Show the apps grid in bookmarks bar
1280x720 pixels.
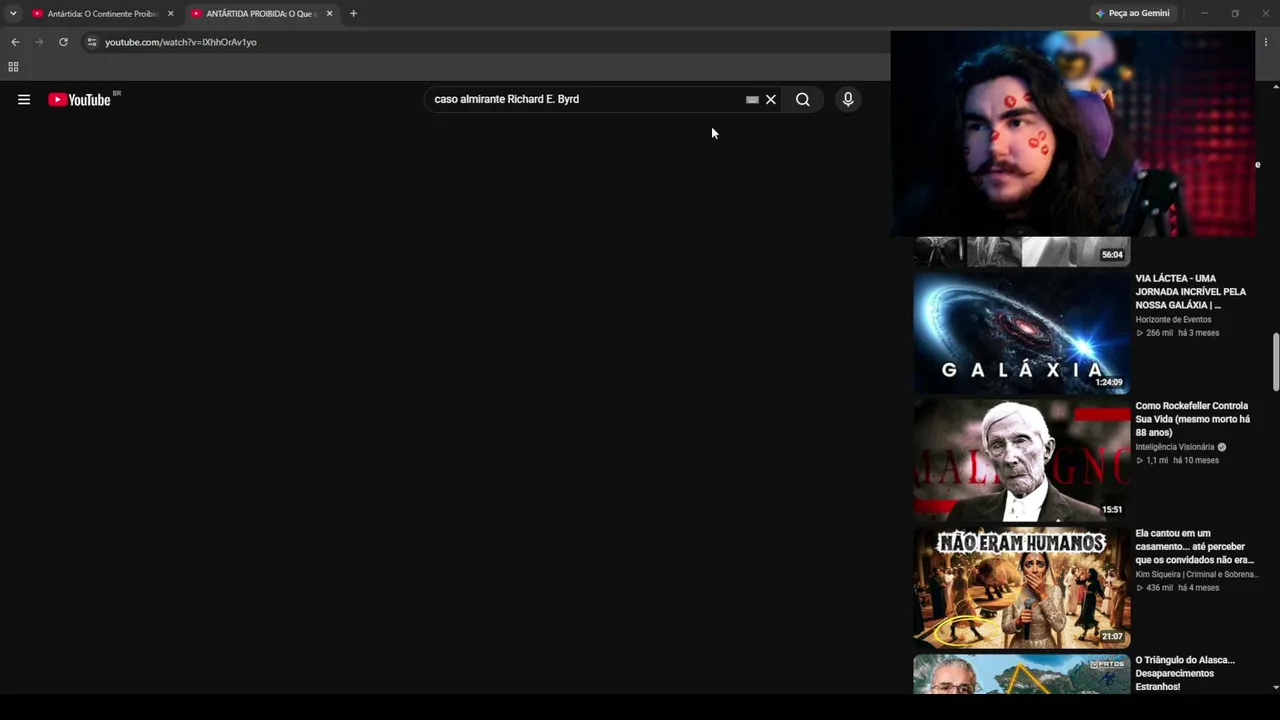click(x=13, y=67)
